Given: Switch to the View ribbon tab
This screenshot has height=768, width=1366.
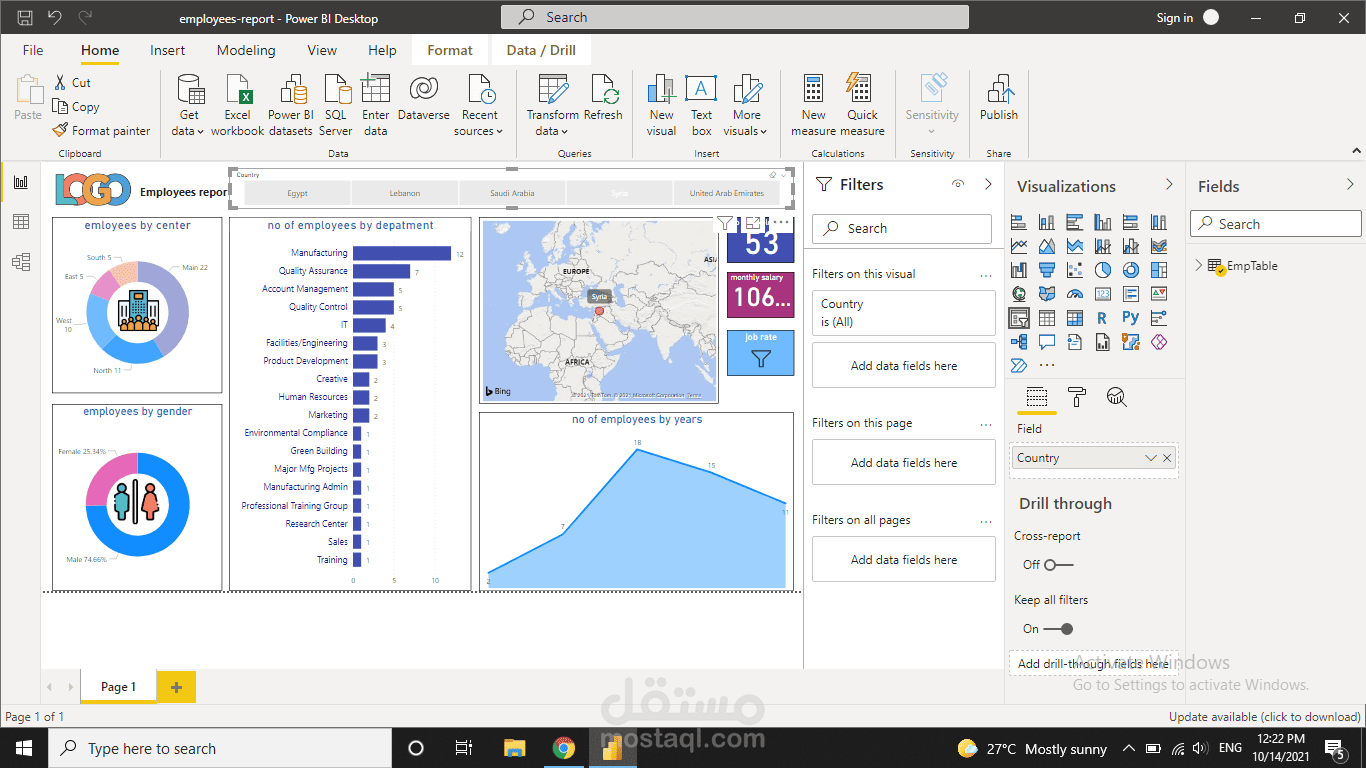Looking at the screenshot, I should [322, 50].
